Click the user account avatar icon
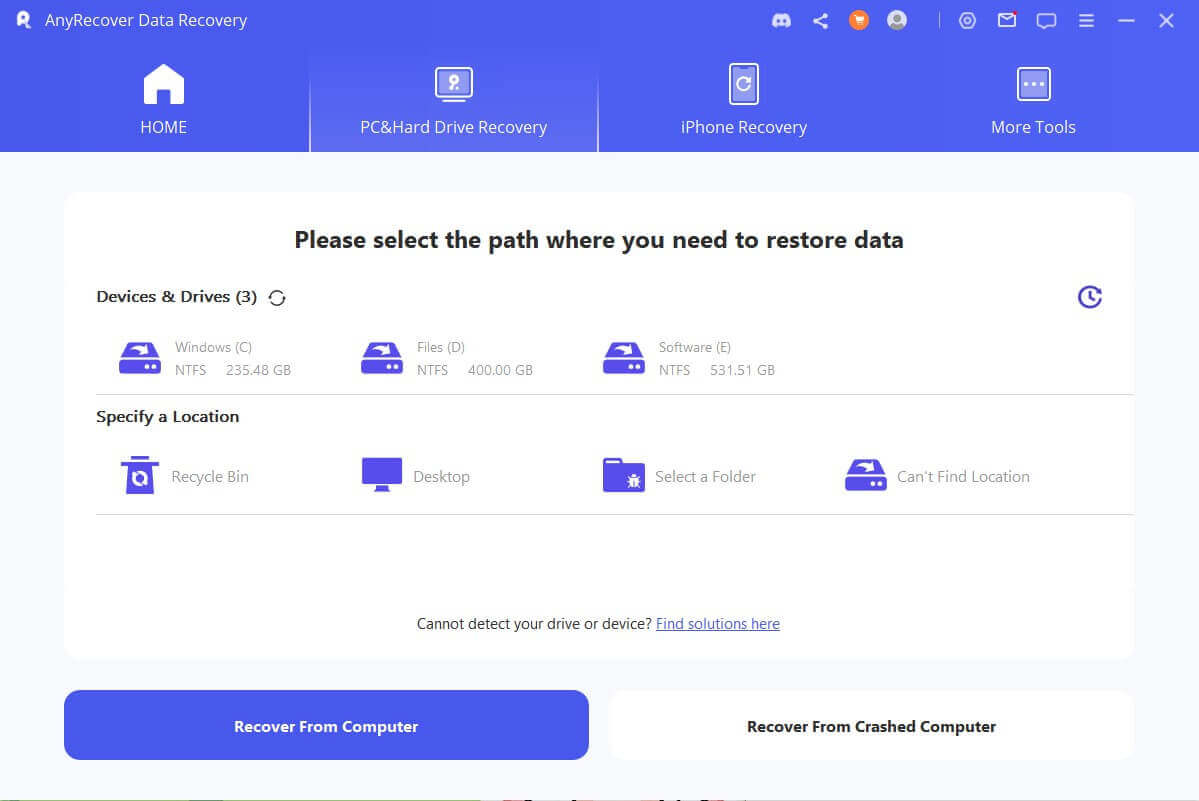1199x801 pixels. coord(896,20)
